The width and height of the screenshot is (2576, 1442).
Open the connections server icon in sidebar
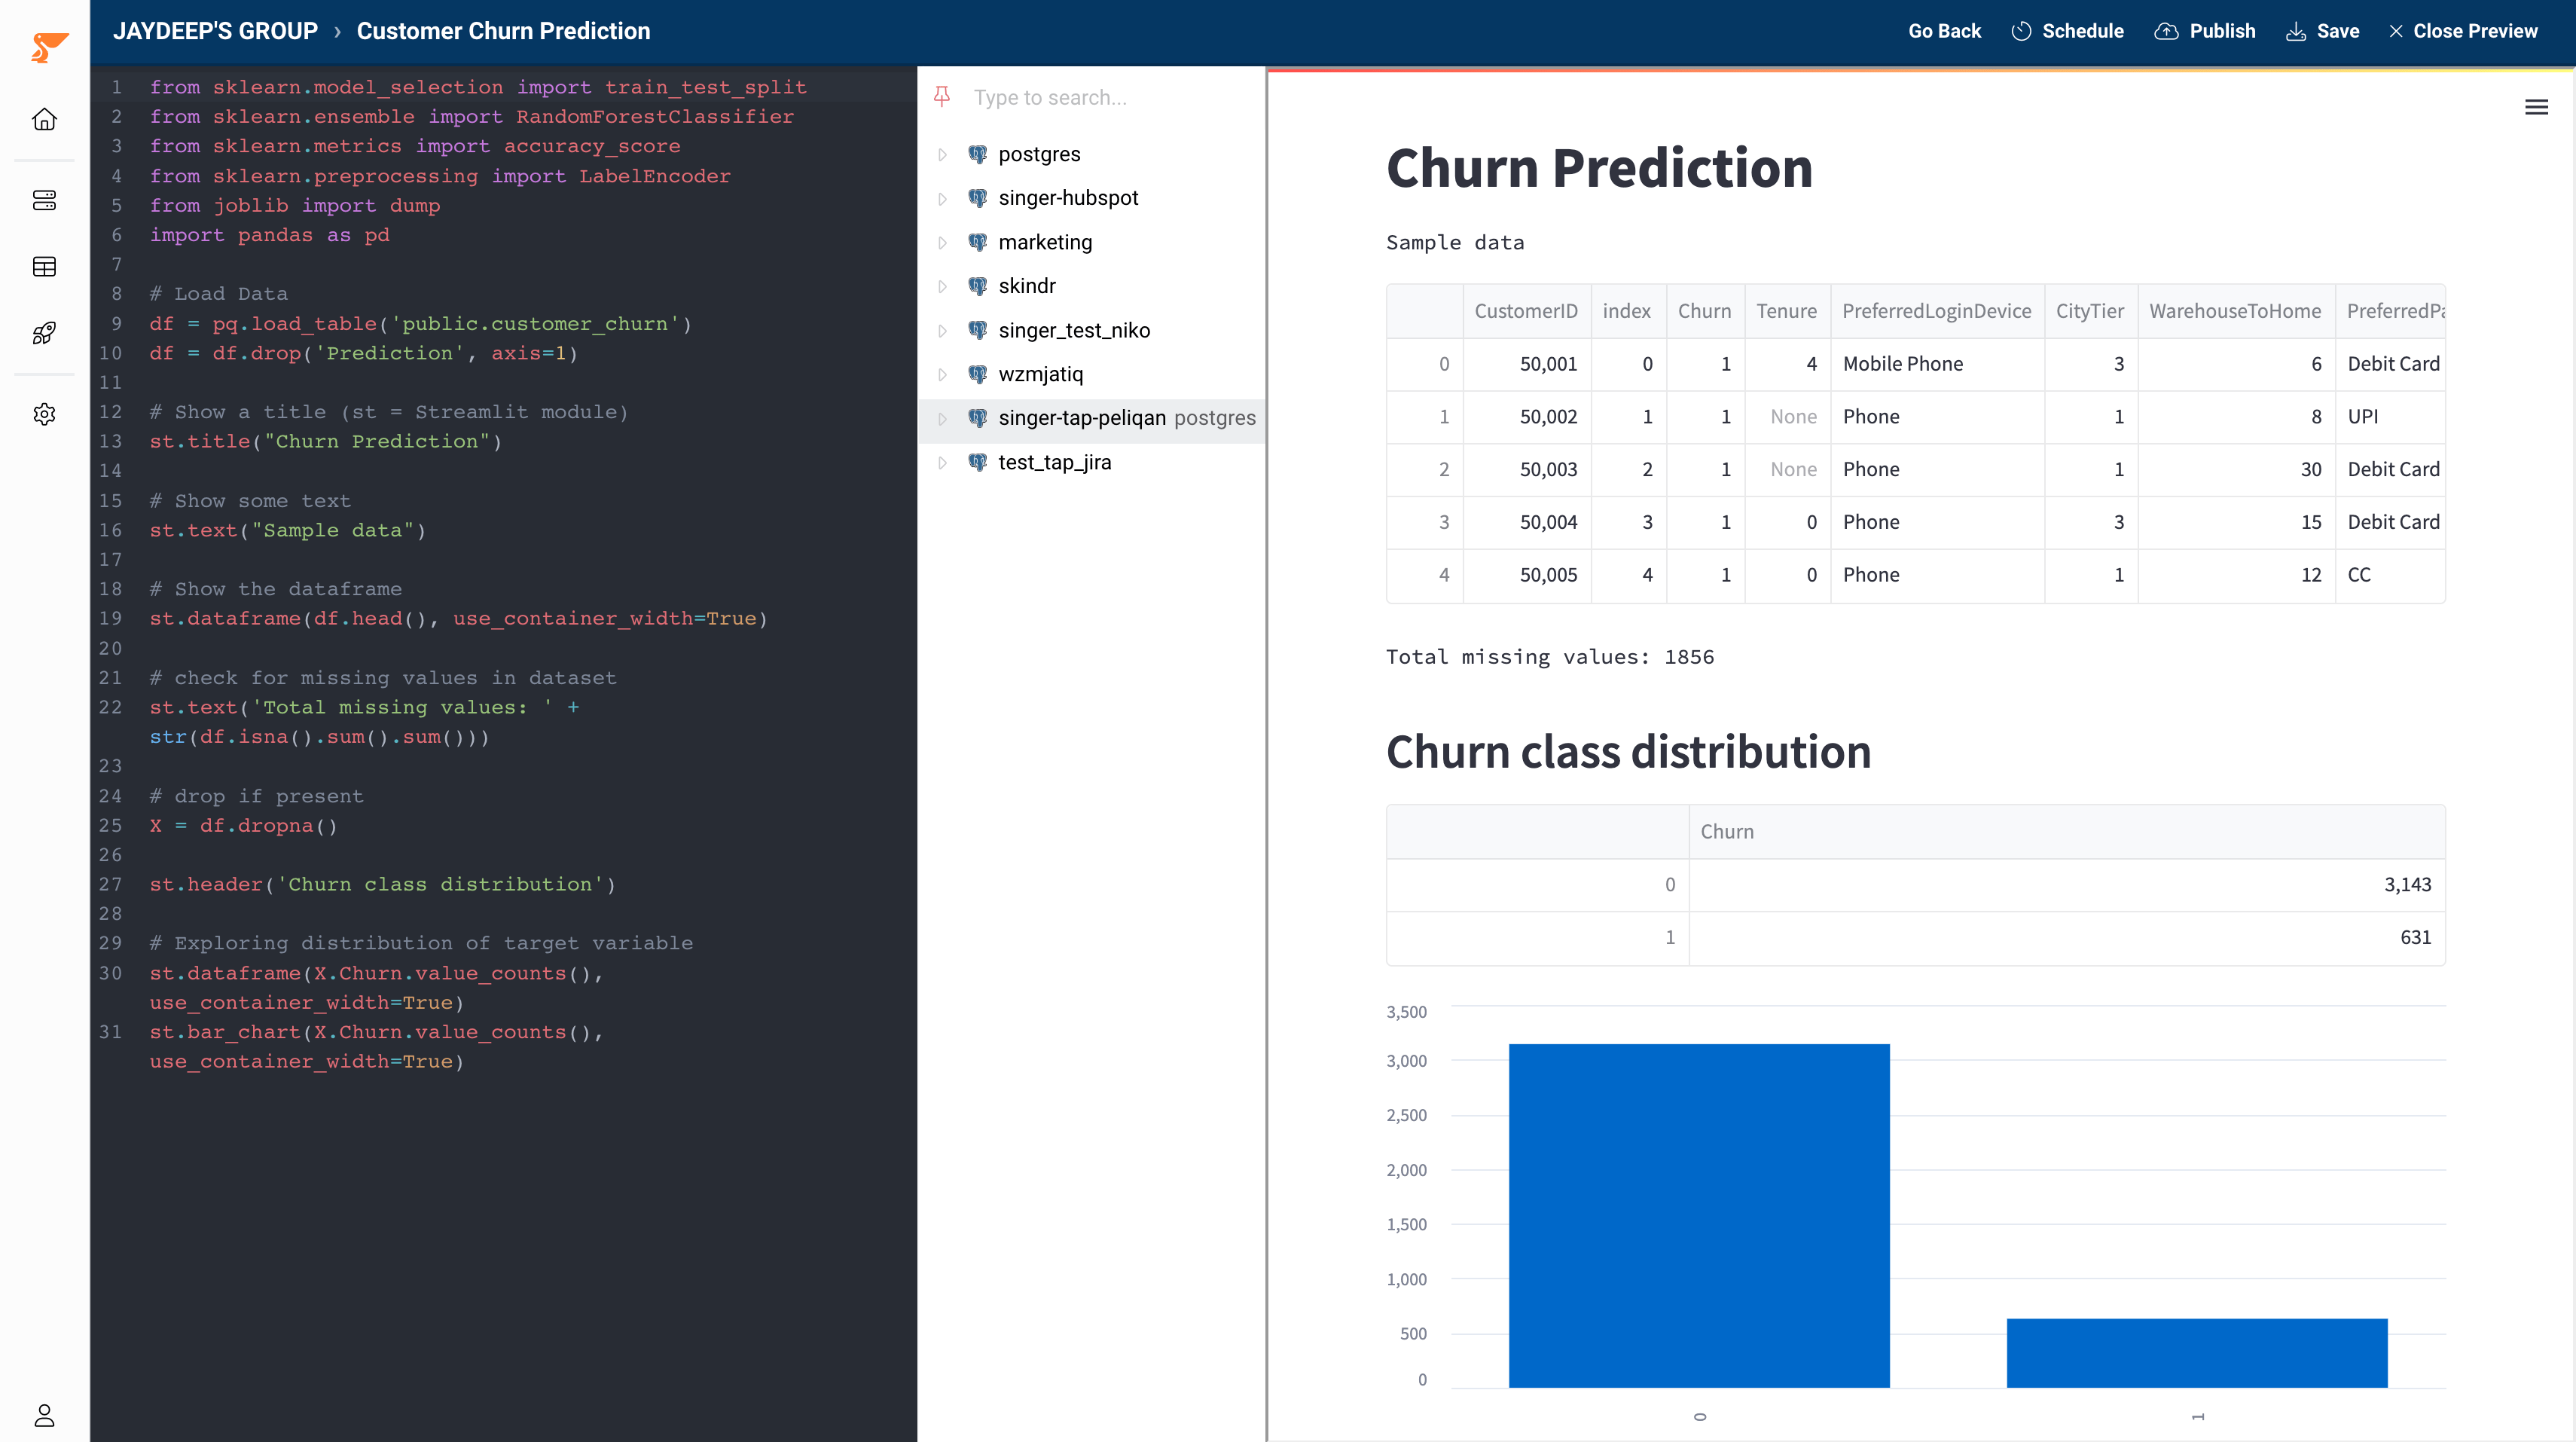point(44,200)
